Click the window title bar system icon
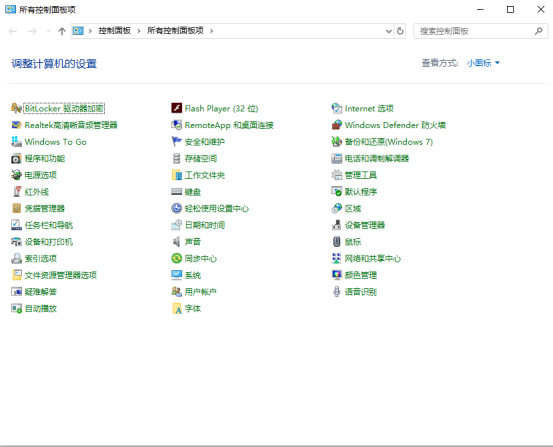 (10, 10)
